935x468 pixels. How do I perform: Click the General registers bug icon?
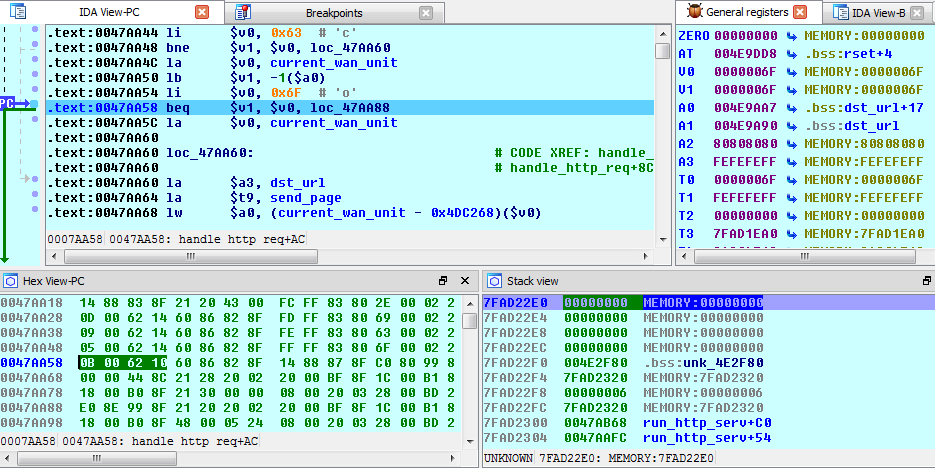(693, 11)
